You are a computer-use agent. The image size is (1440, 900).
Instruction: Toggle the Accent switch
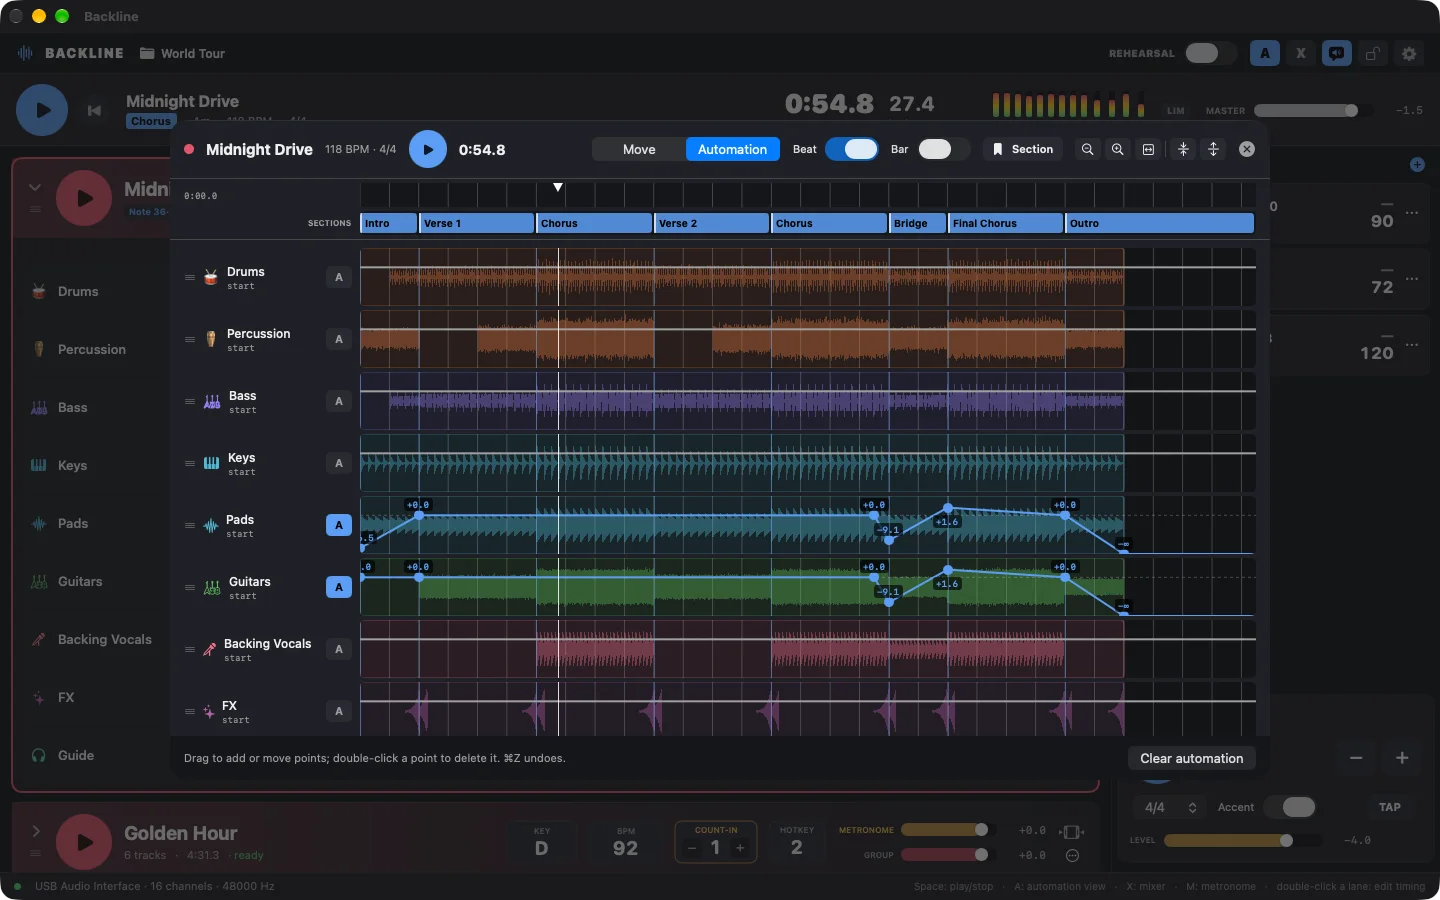(x=1290, y=807)
